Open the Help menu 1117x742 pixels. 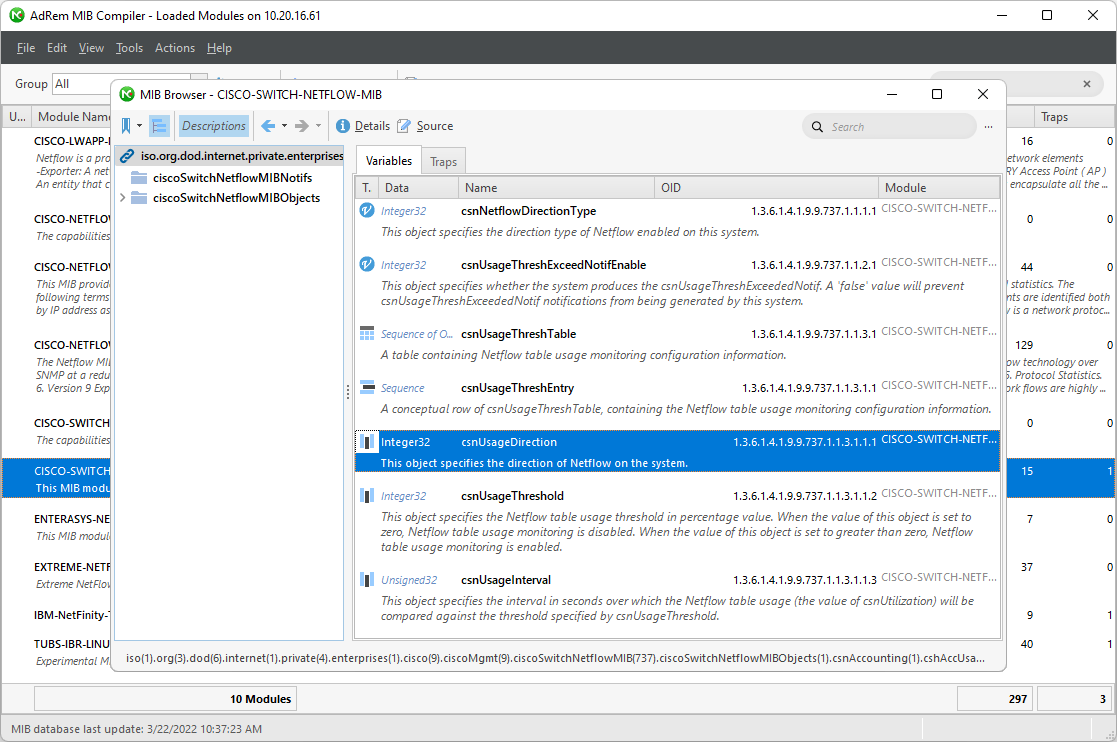click(219, 48)
